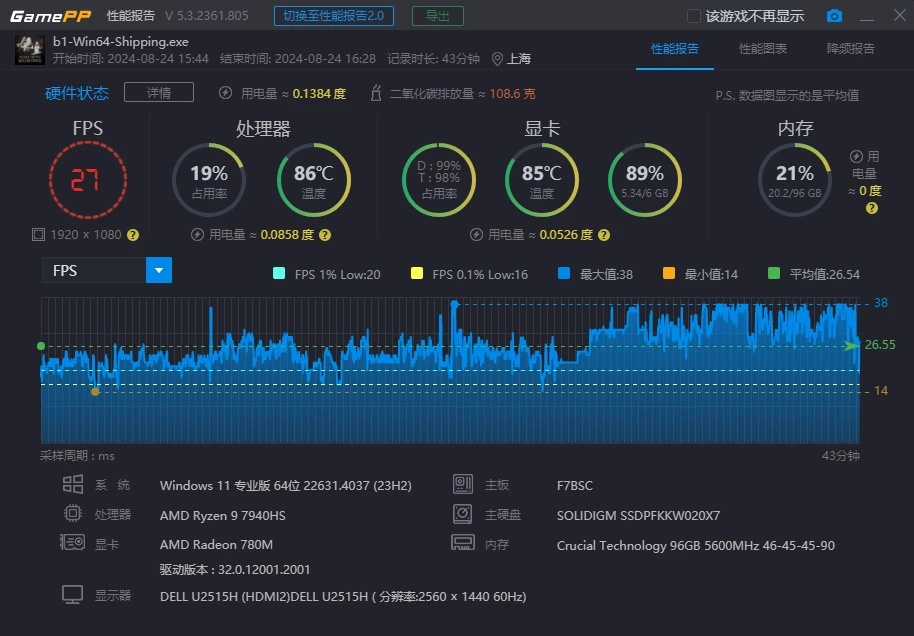Click the GPU D:99% T:98% usage gauge
914x636 pixels.
tap(439, 180)
